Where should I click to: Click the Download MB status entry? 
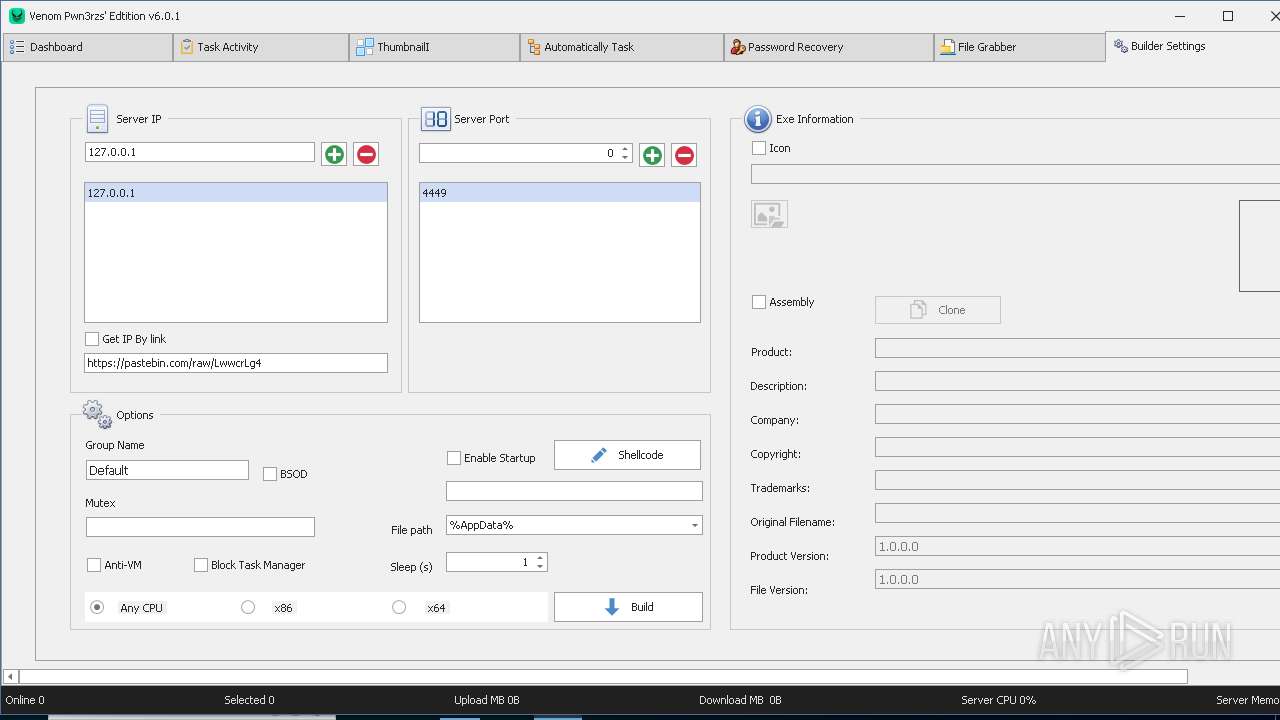[740, 700]
